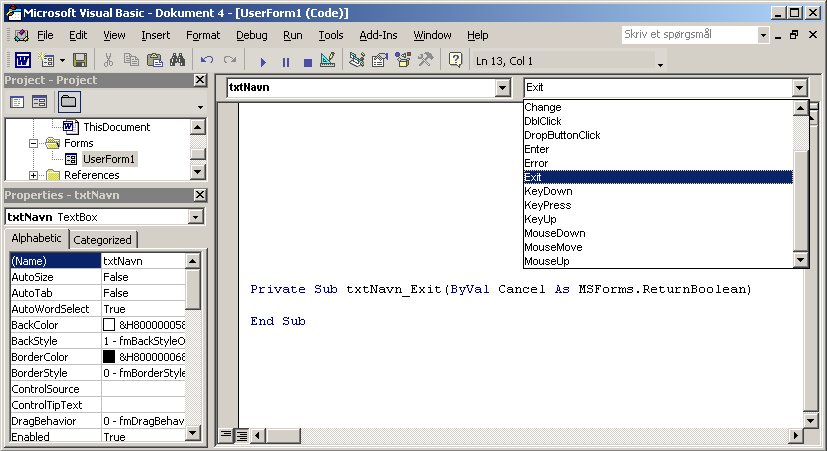
Task: Select MouseMove in the event list
Action: coord(658,247)
